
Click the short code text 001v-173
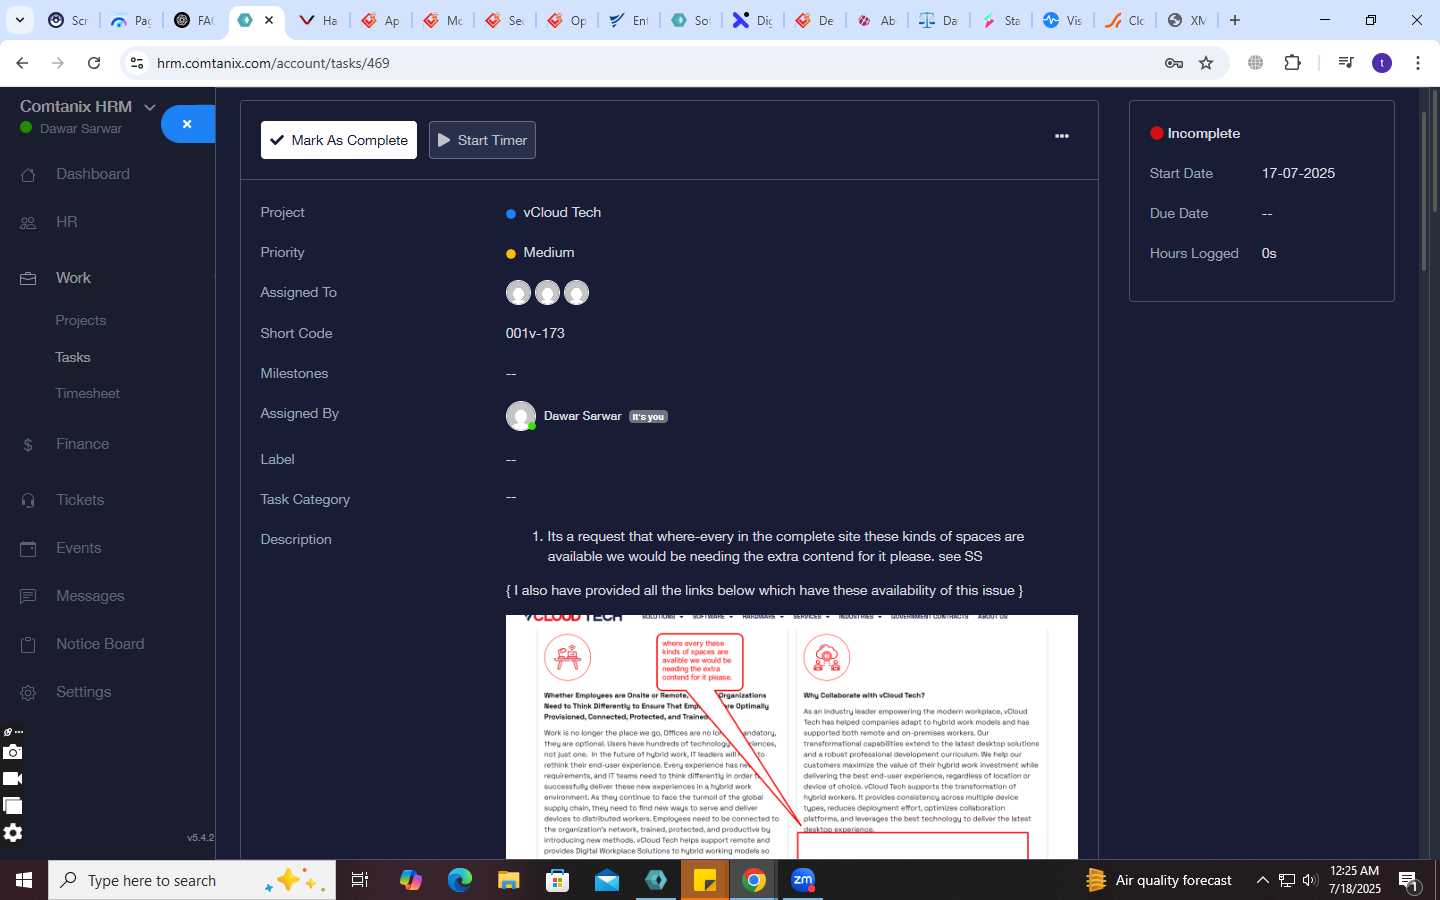click(x=535, y=334)
